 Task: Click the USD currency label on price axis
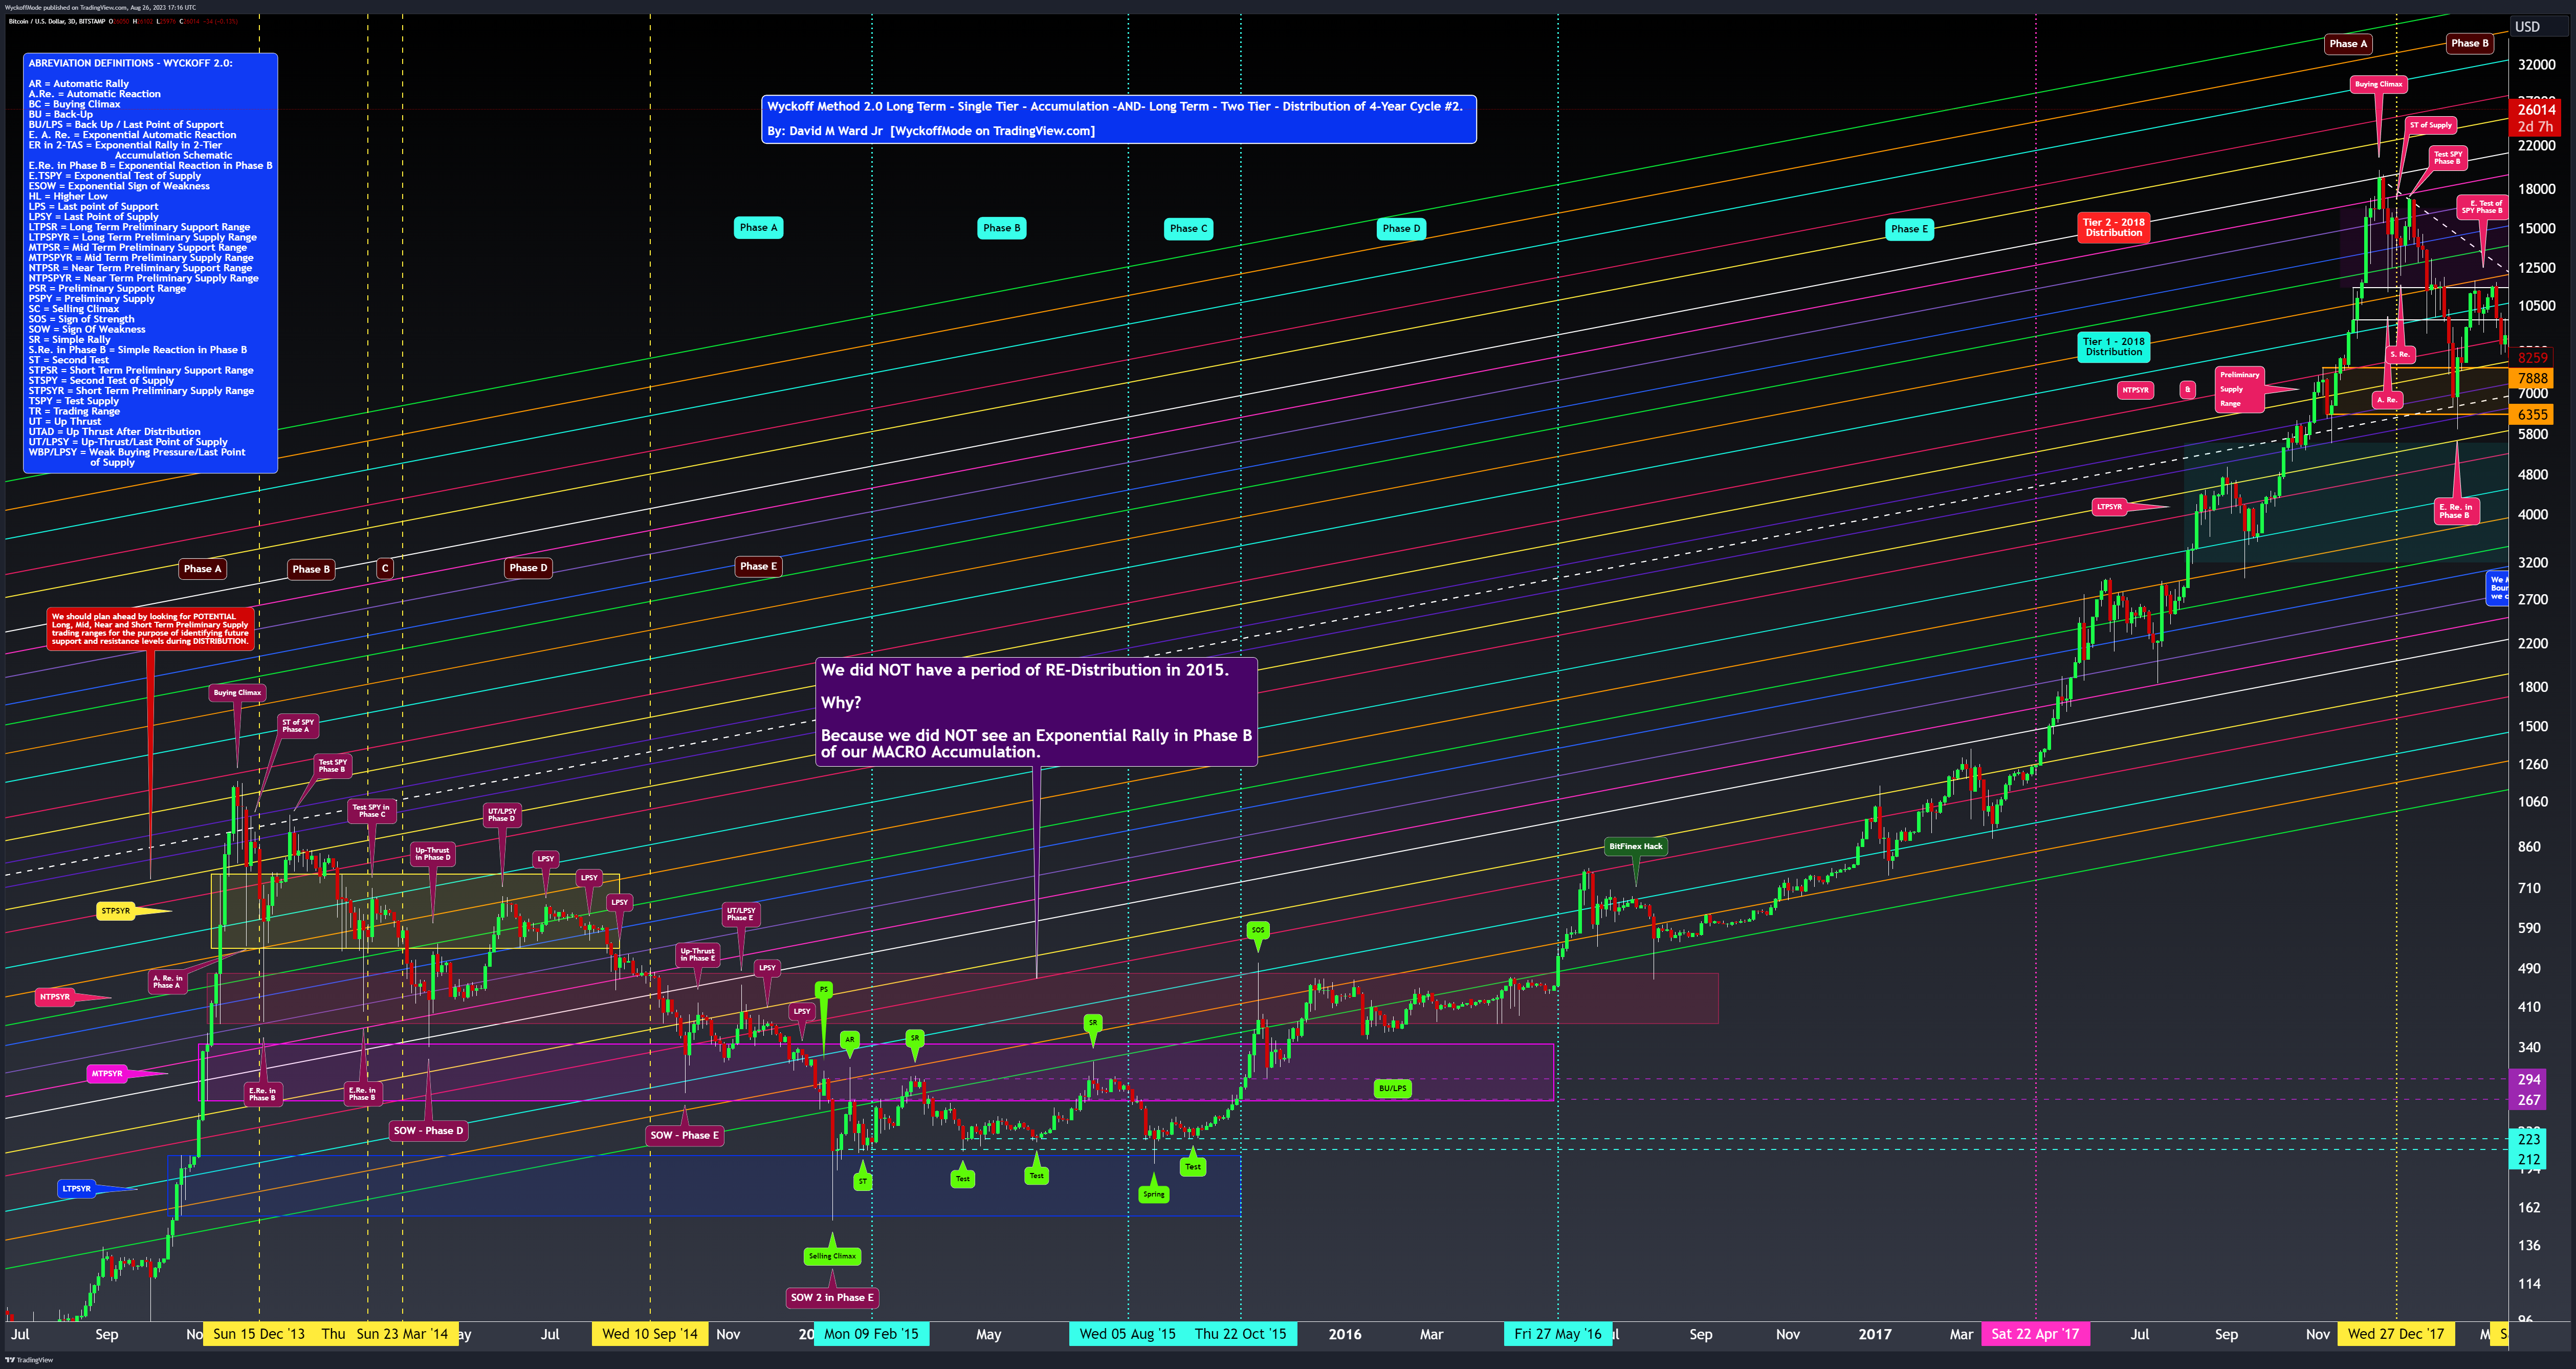[x=2528, y=27]
